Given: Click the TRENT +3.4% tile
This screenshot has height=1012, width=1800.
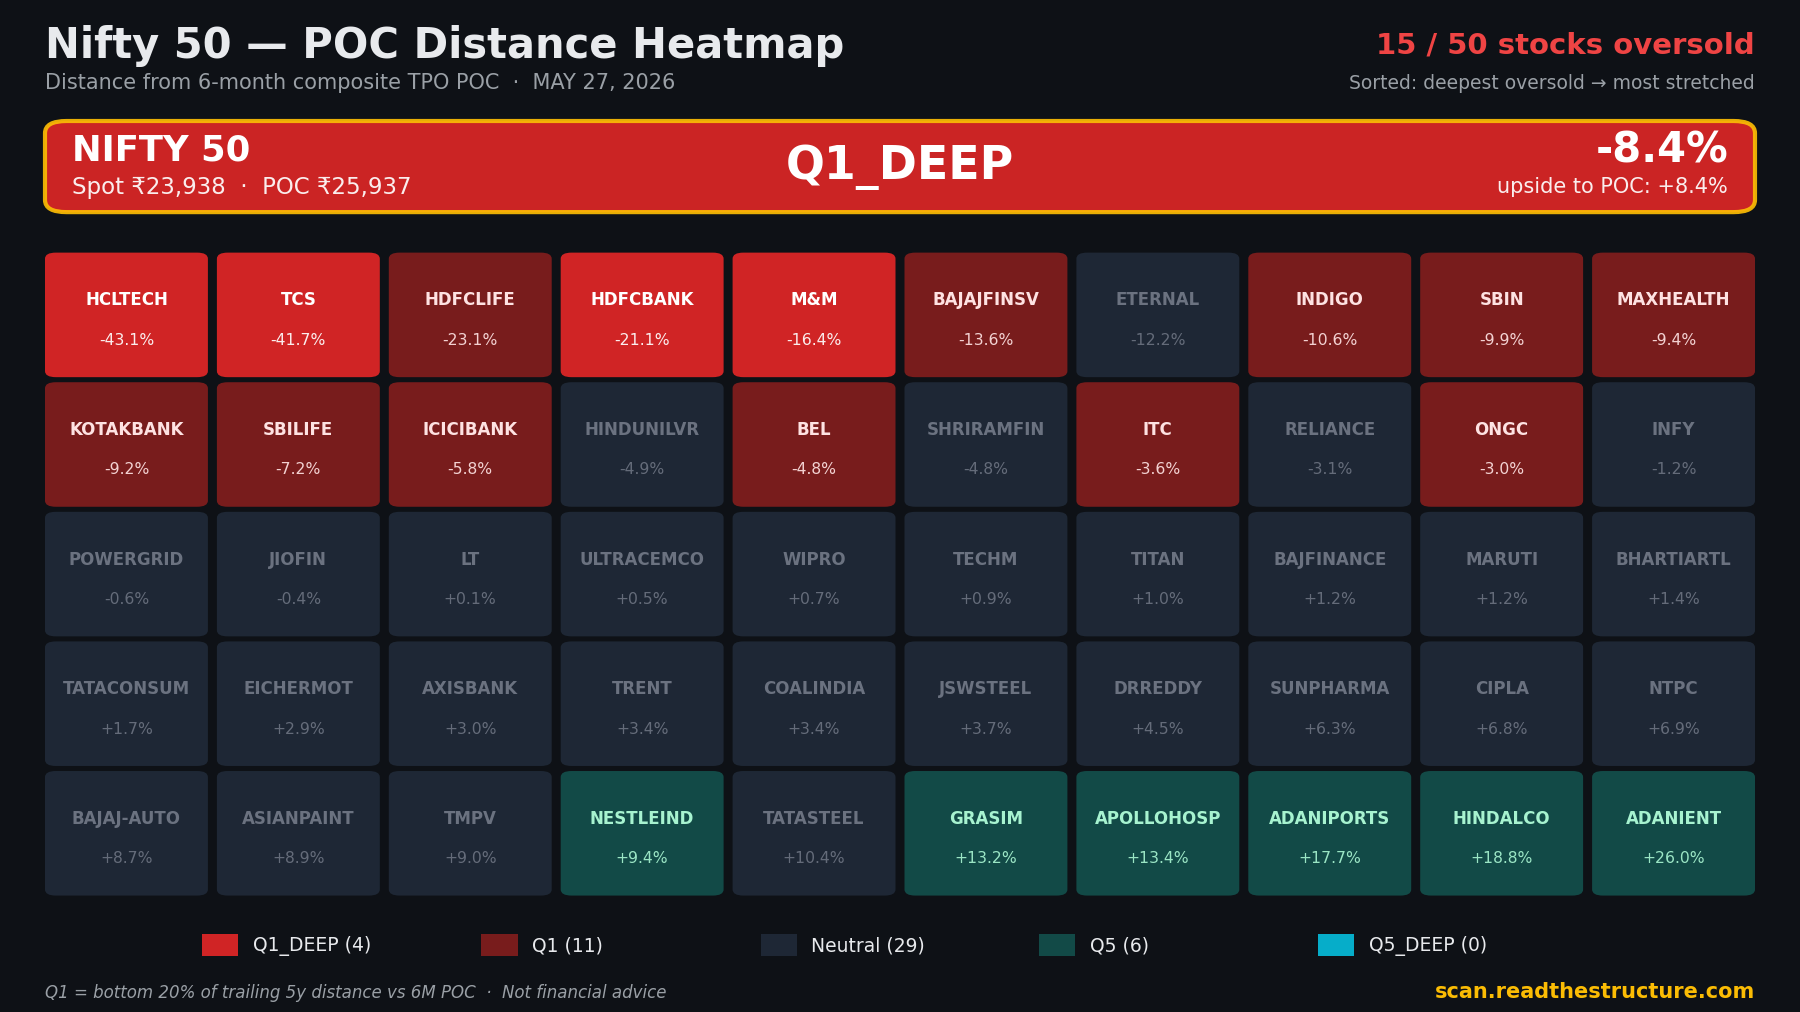Looking at the screenshot, I should 642,704.
